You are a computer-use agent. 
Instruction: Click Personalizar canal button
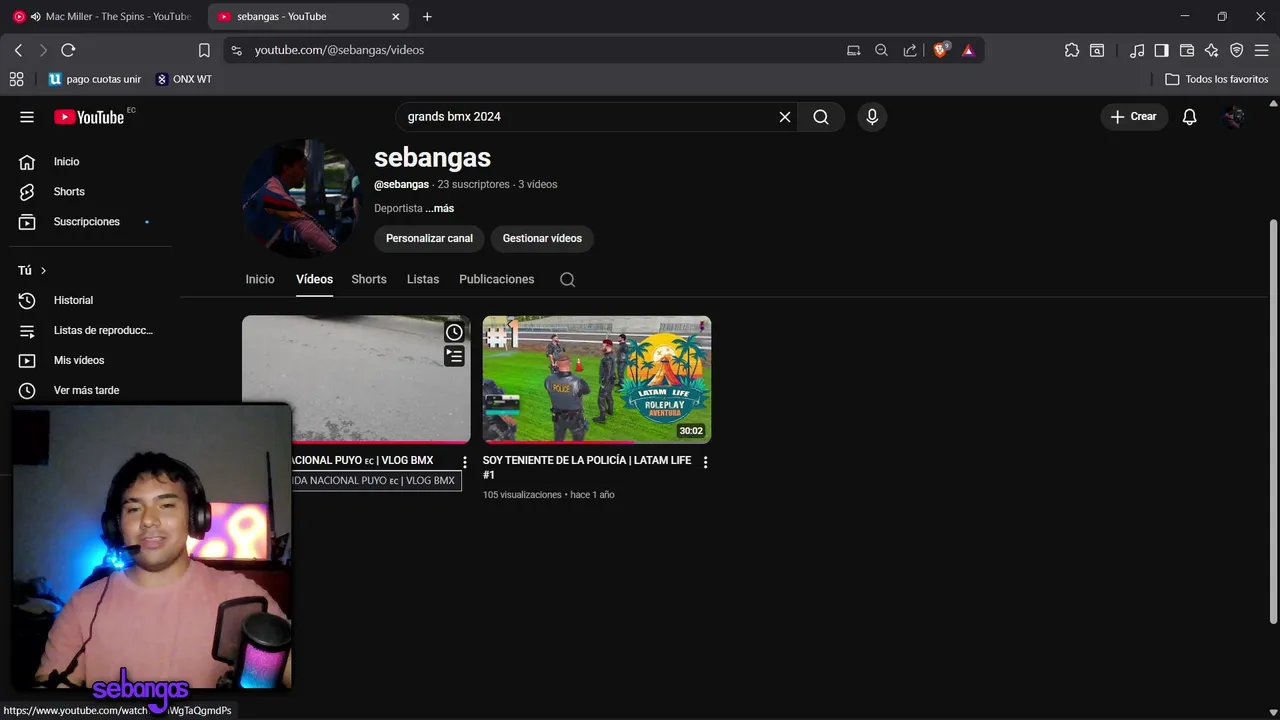click(429, 239)
